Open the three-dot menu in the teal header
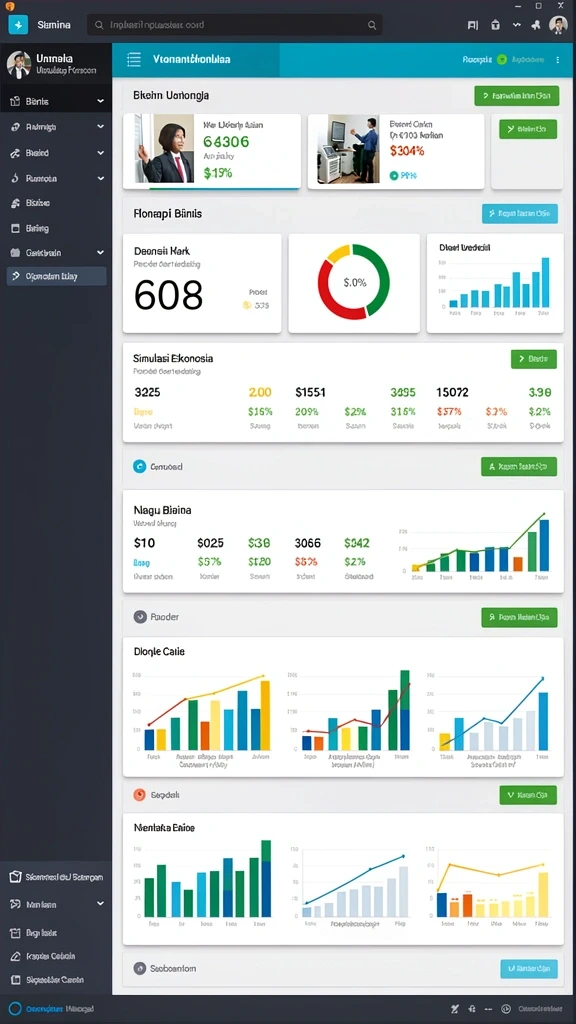 557,59
